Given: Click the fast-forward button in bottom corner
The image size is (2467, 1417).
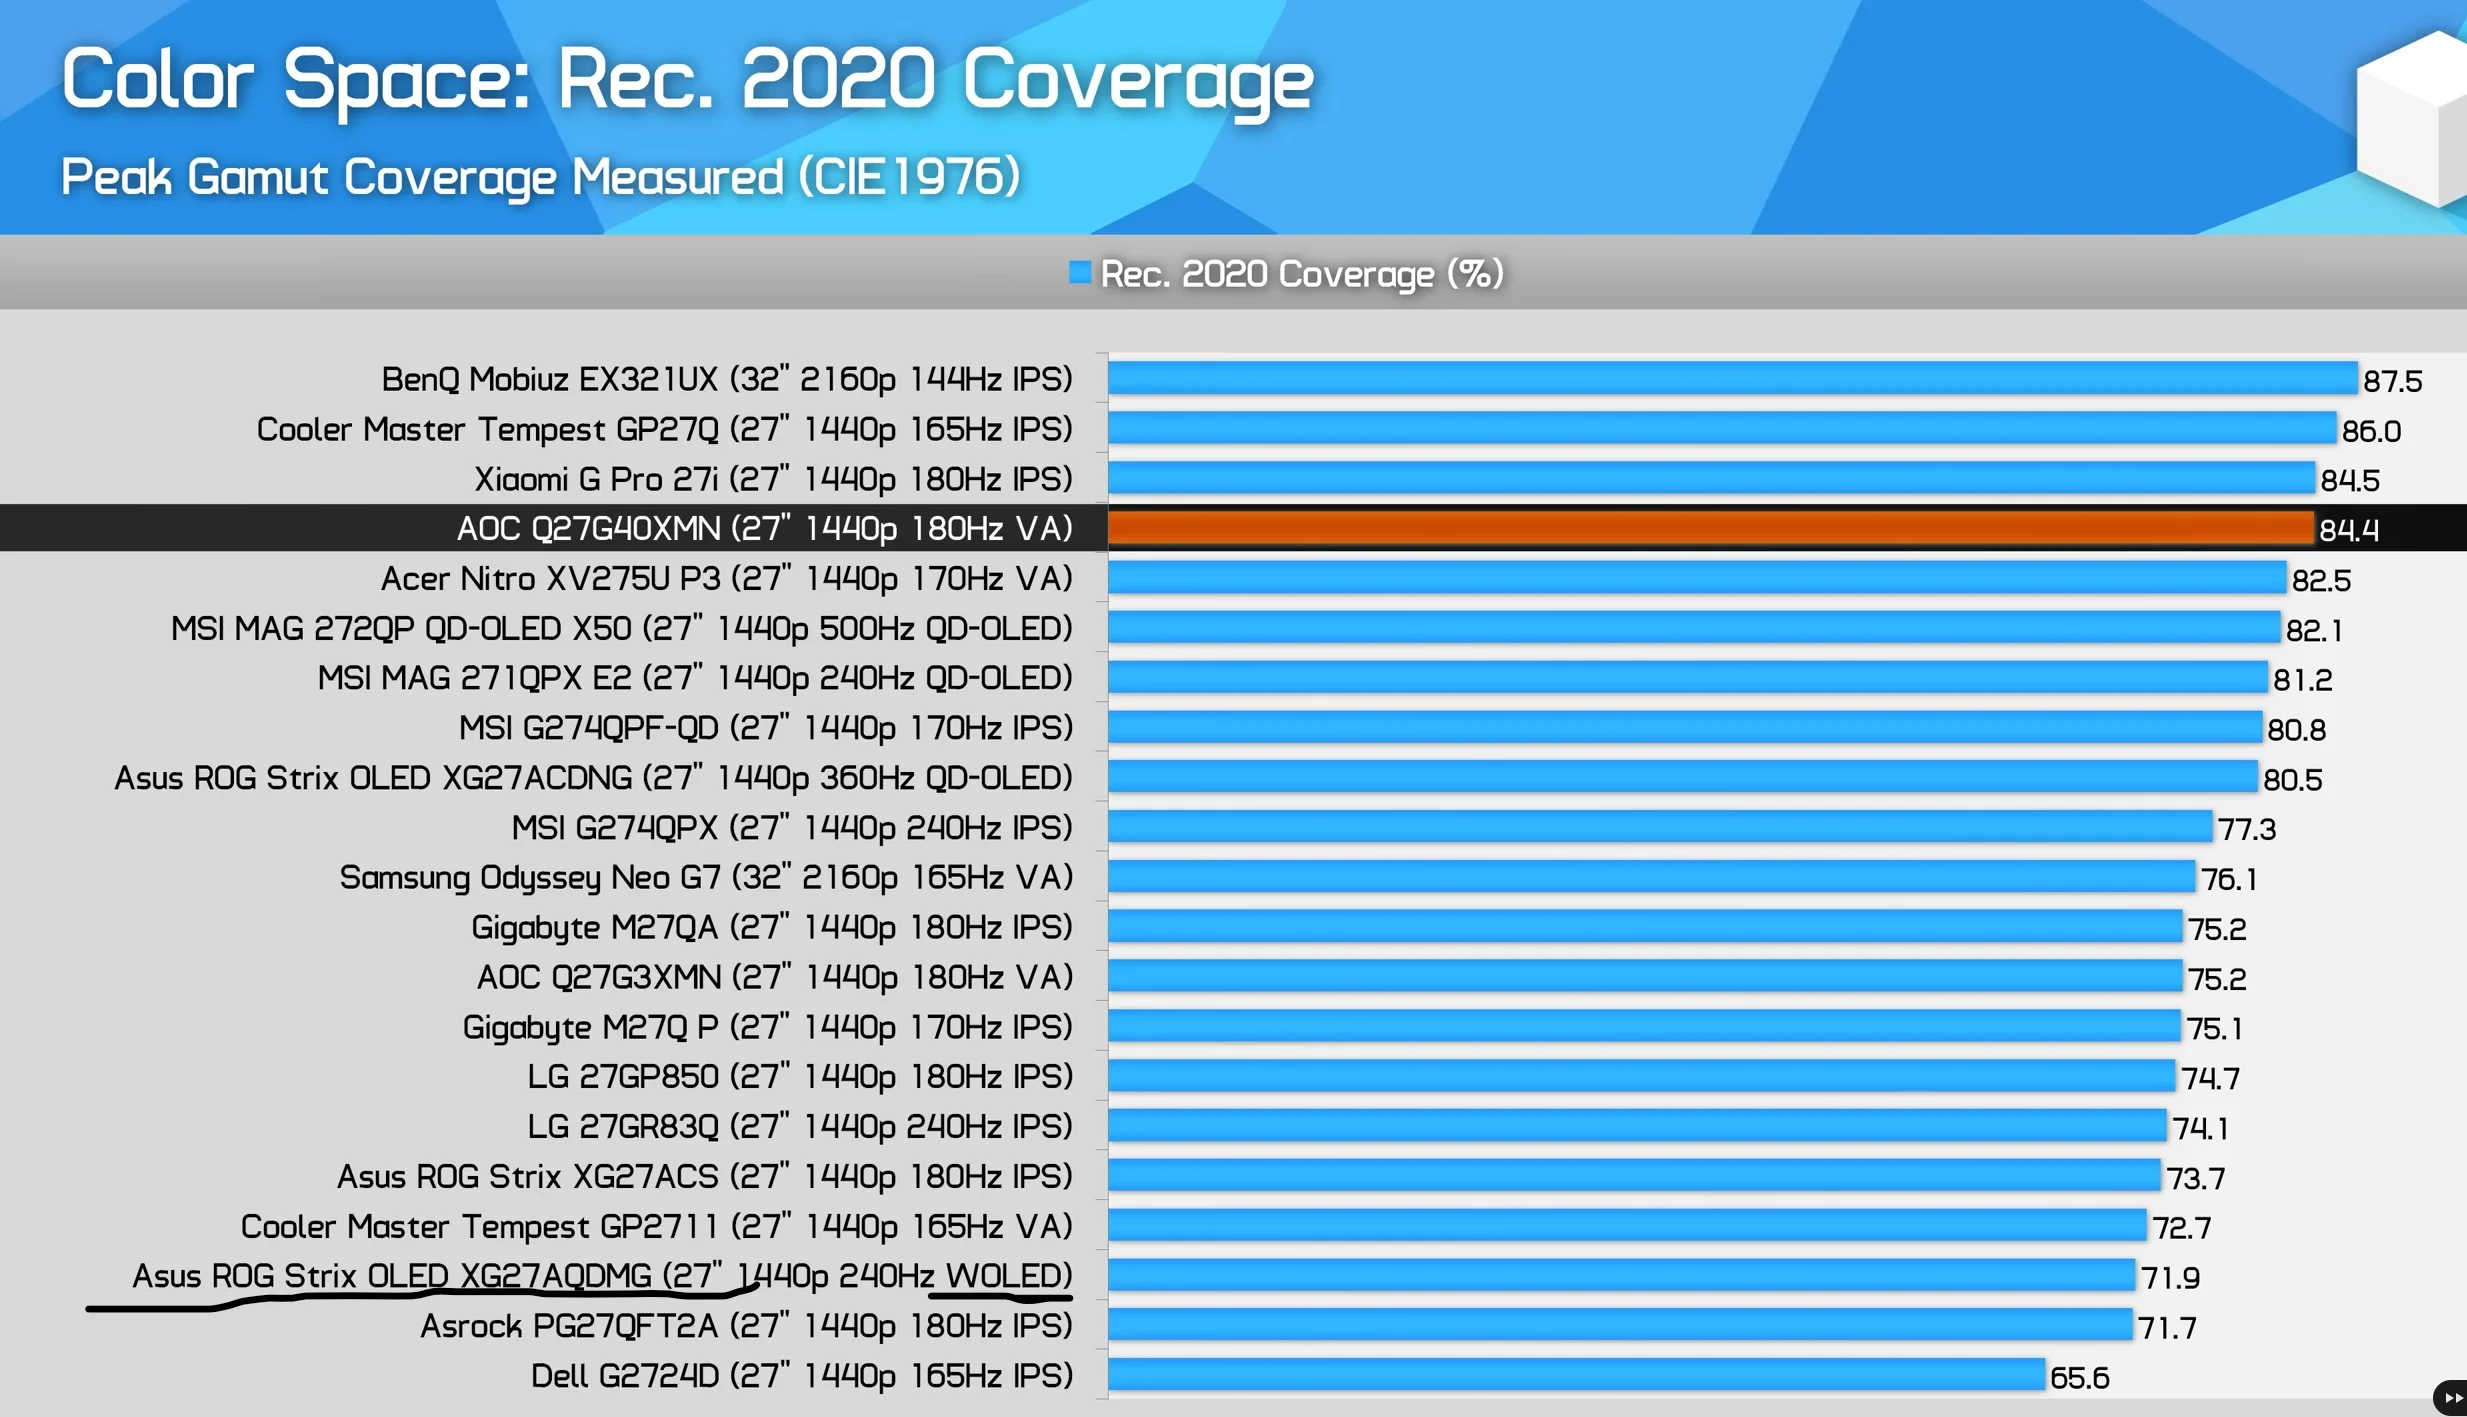Looking at the screenshot, I should click(x=2451, y=1397).
